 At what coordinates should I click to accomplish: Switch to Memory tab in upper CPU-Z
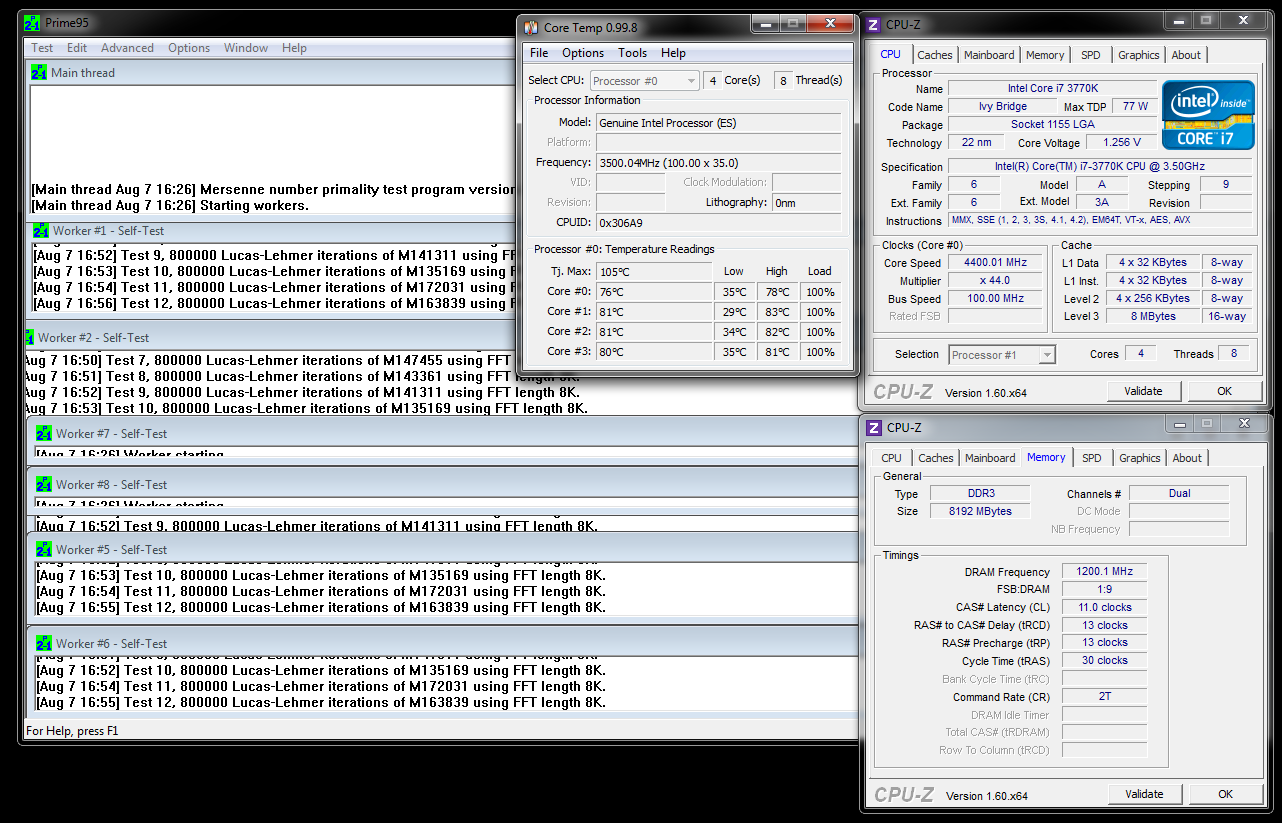click(1045, 55)
